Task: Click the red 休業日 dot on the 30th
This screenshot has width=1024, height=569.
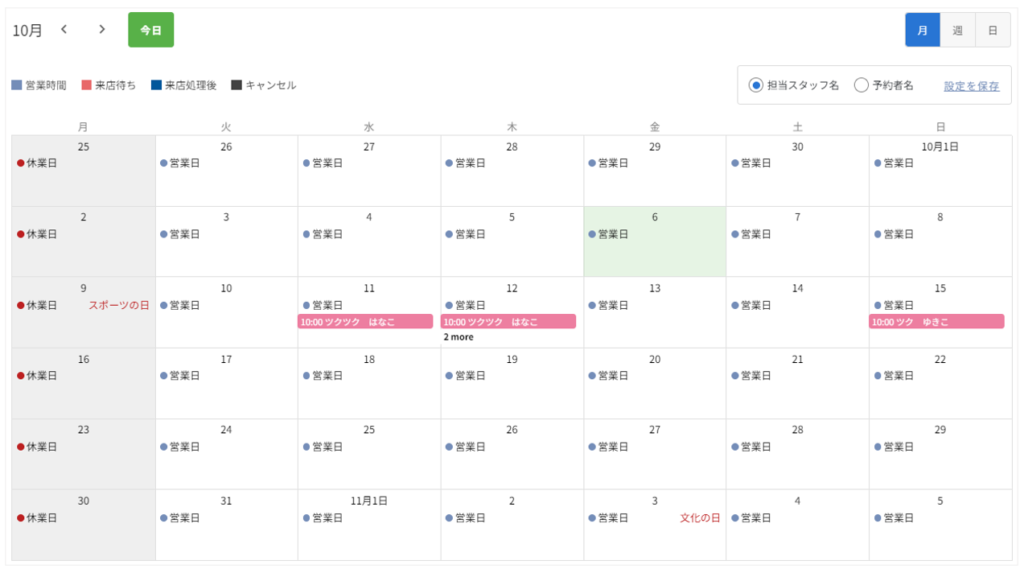Action: tap(21, 518)
